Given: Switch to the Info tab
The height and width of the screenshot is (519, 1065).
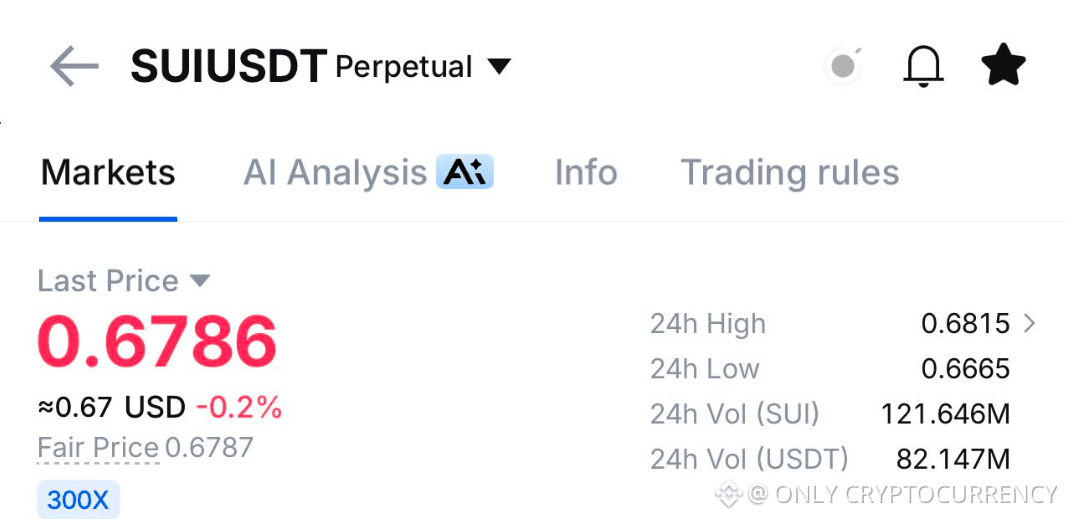Looking at the screenshot, I should click(585, 173).
